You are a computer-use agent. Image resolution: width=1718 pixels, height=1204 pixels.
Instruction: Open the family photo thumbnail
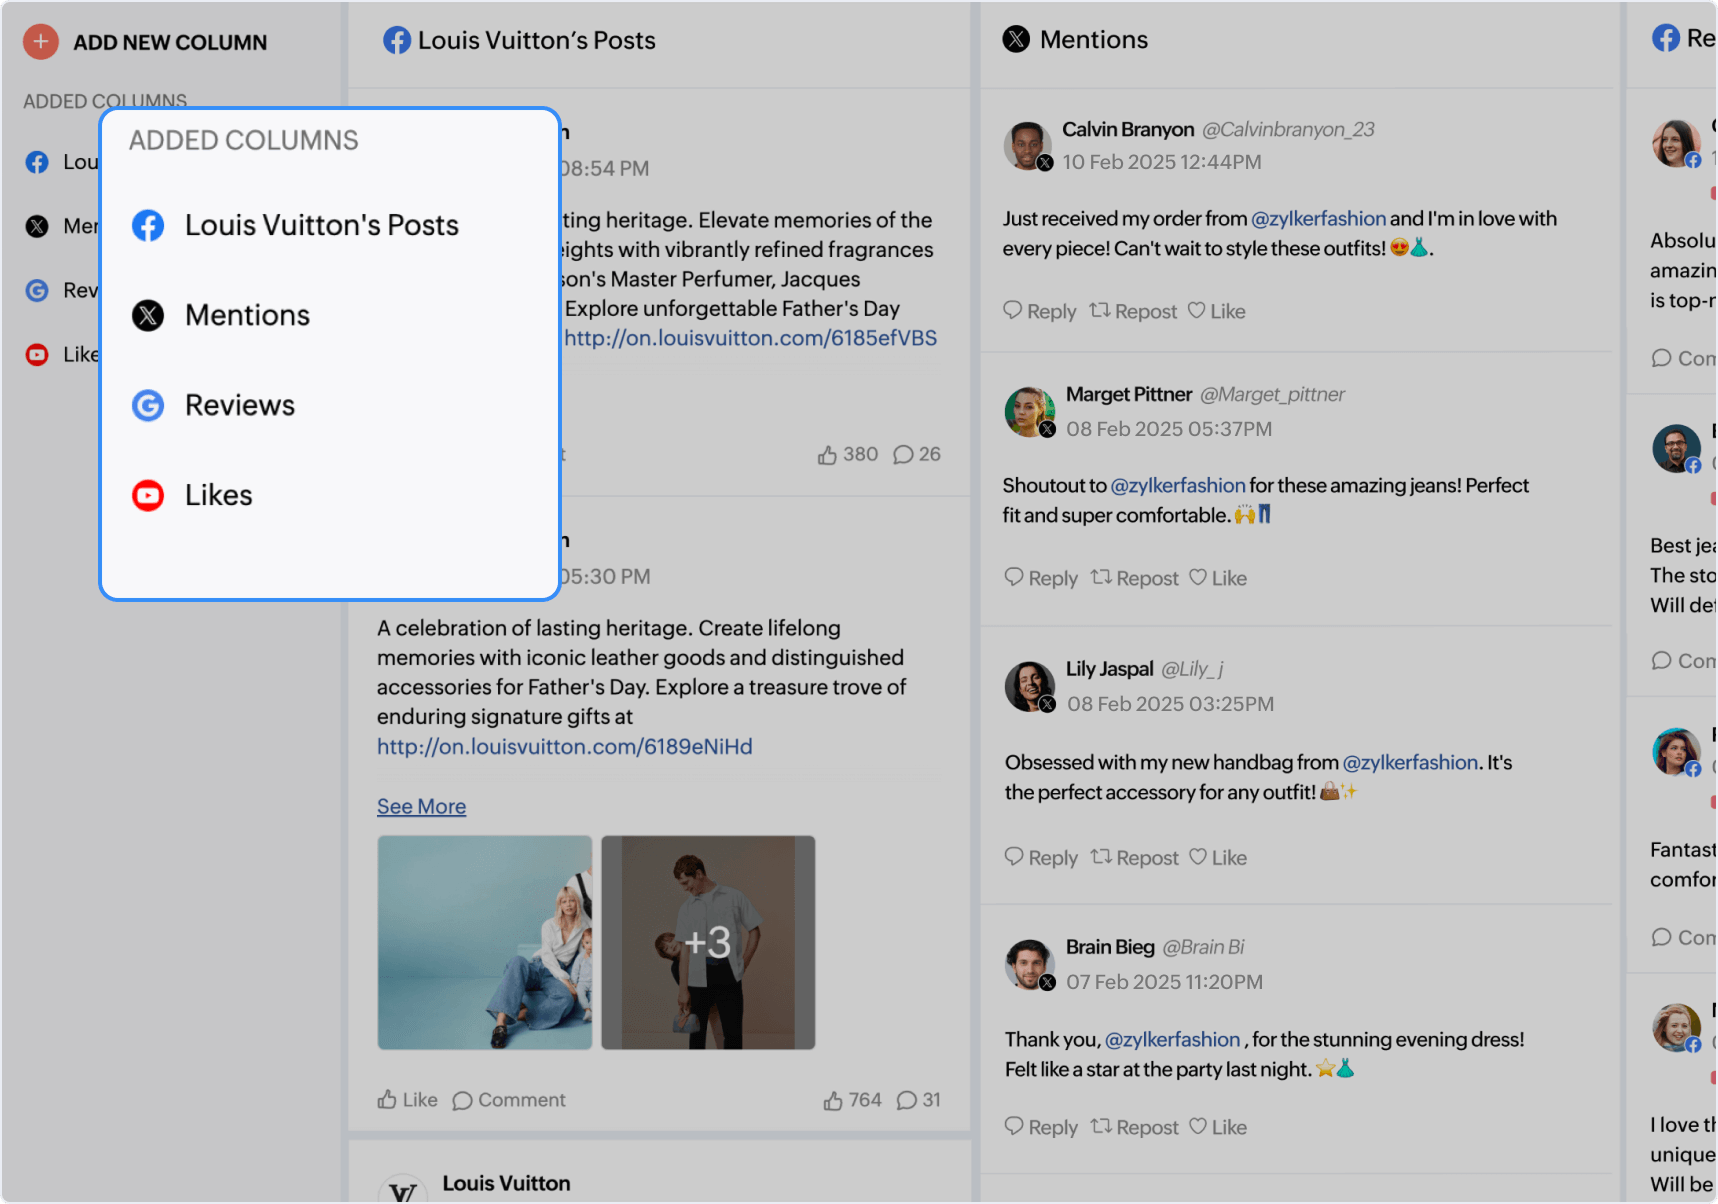[485, 942]
